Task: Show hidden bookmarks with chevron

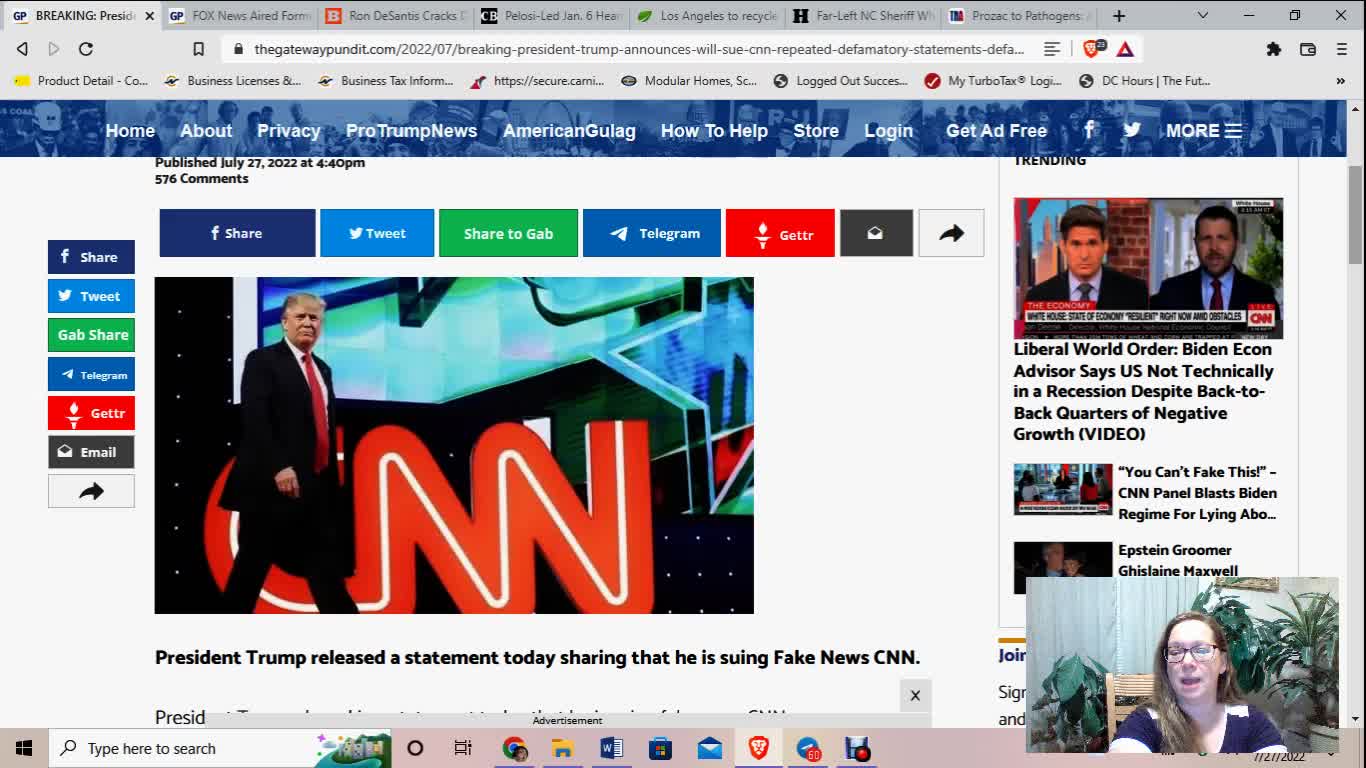Action: (1341, 81)
